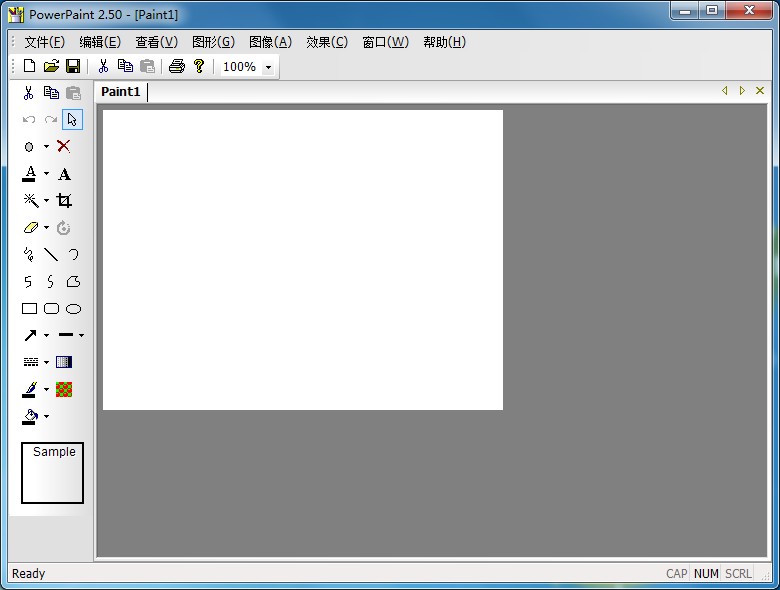The image size is (780, 590).
Task: Click the thick line width icon
Action: 66,335
